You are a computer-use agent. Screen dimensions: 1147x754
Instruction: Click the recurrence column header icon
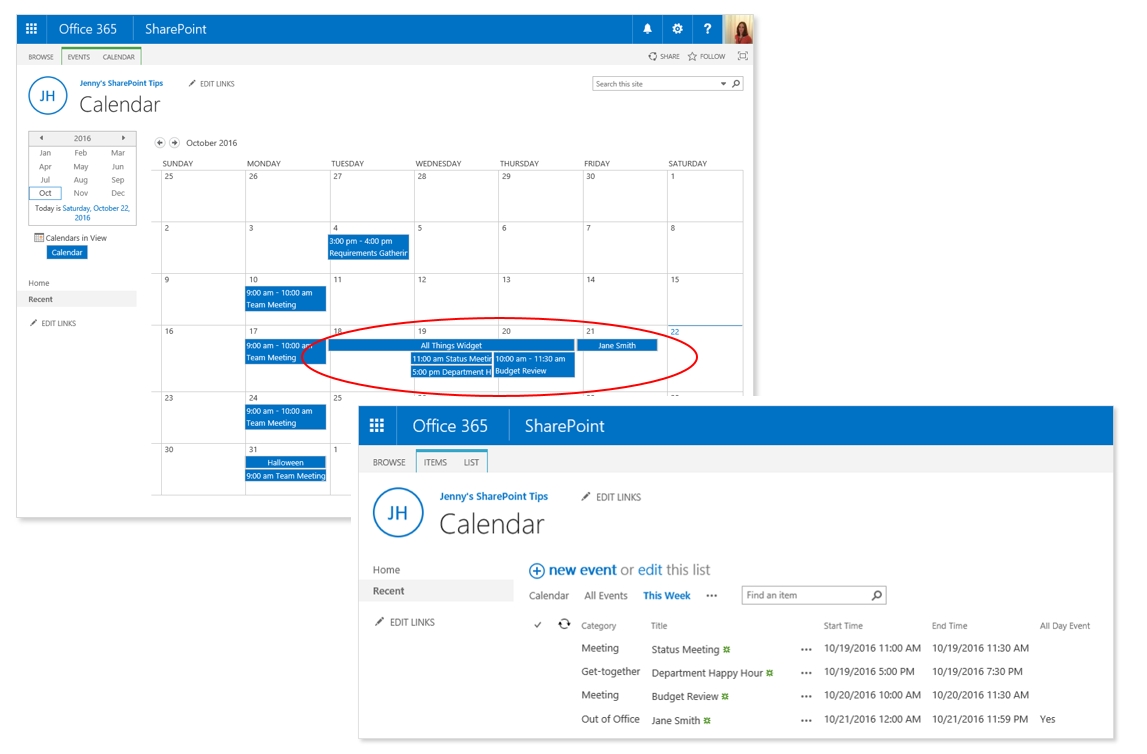pos(564,624)
